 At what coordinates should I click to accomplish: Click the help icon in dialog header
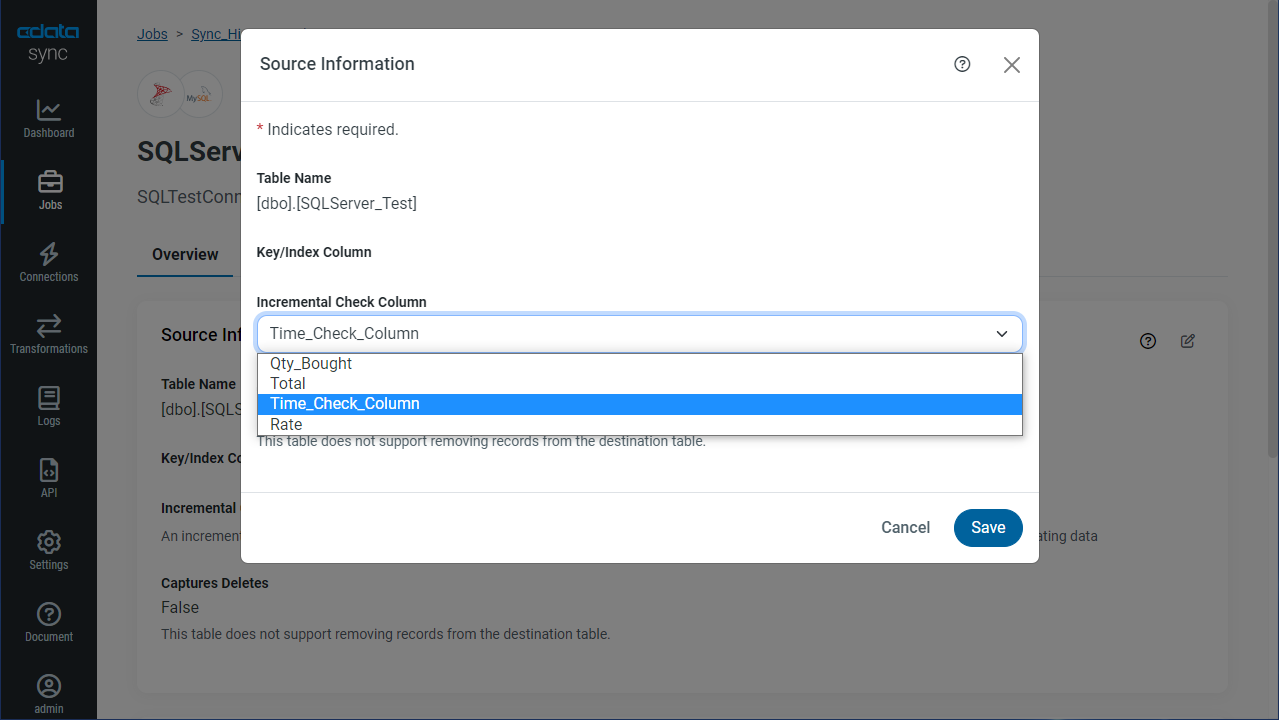[x=962, y=64]
